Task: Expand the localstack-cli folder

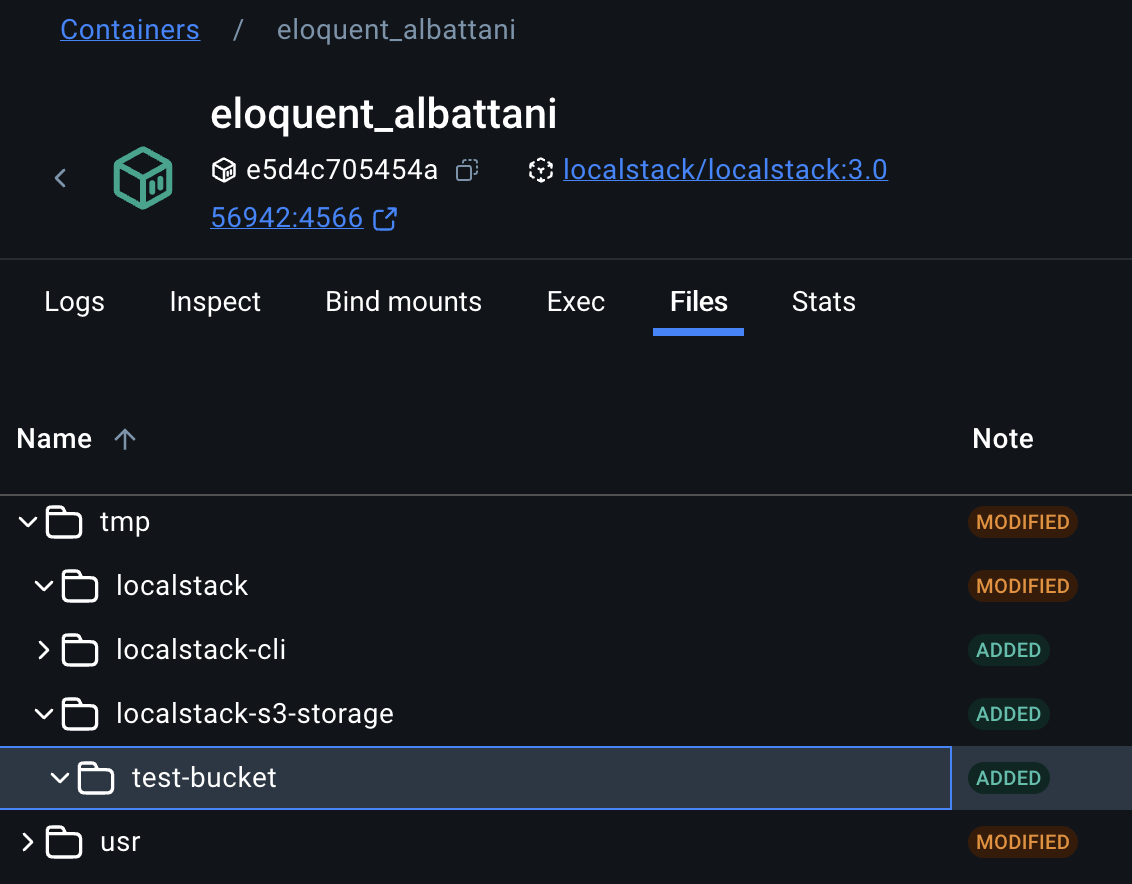Action: click(43, 650)
